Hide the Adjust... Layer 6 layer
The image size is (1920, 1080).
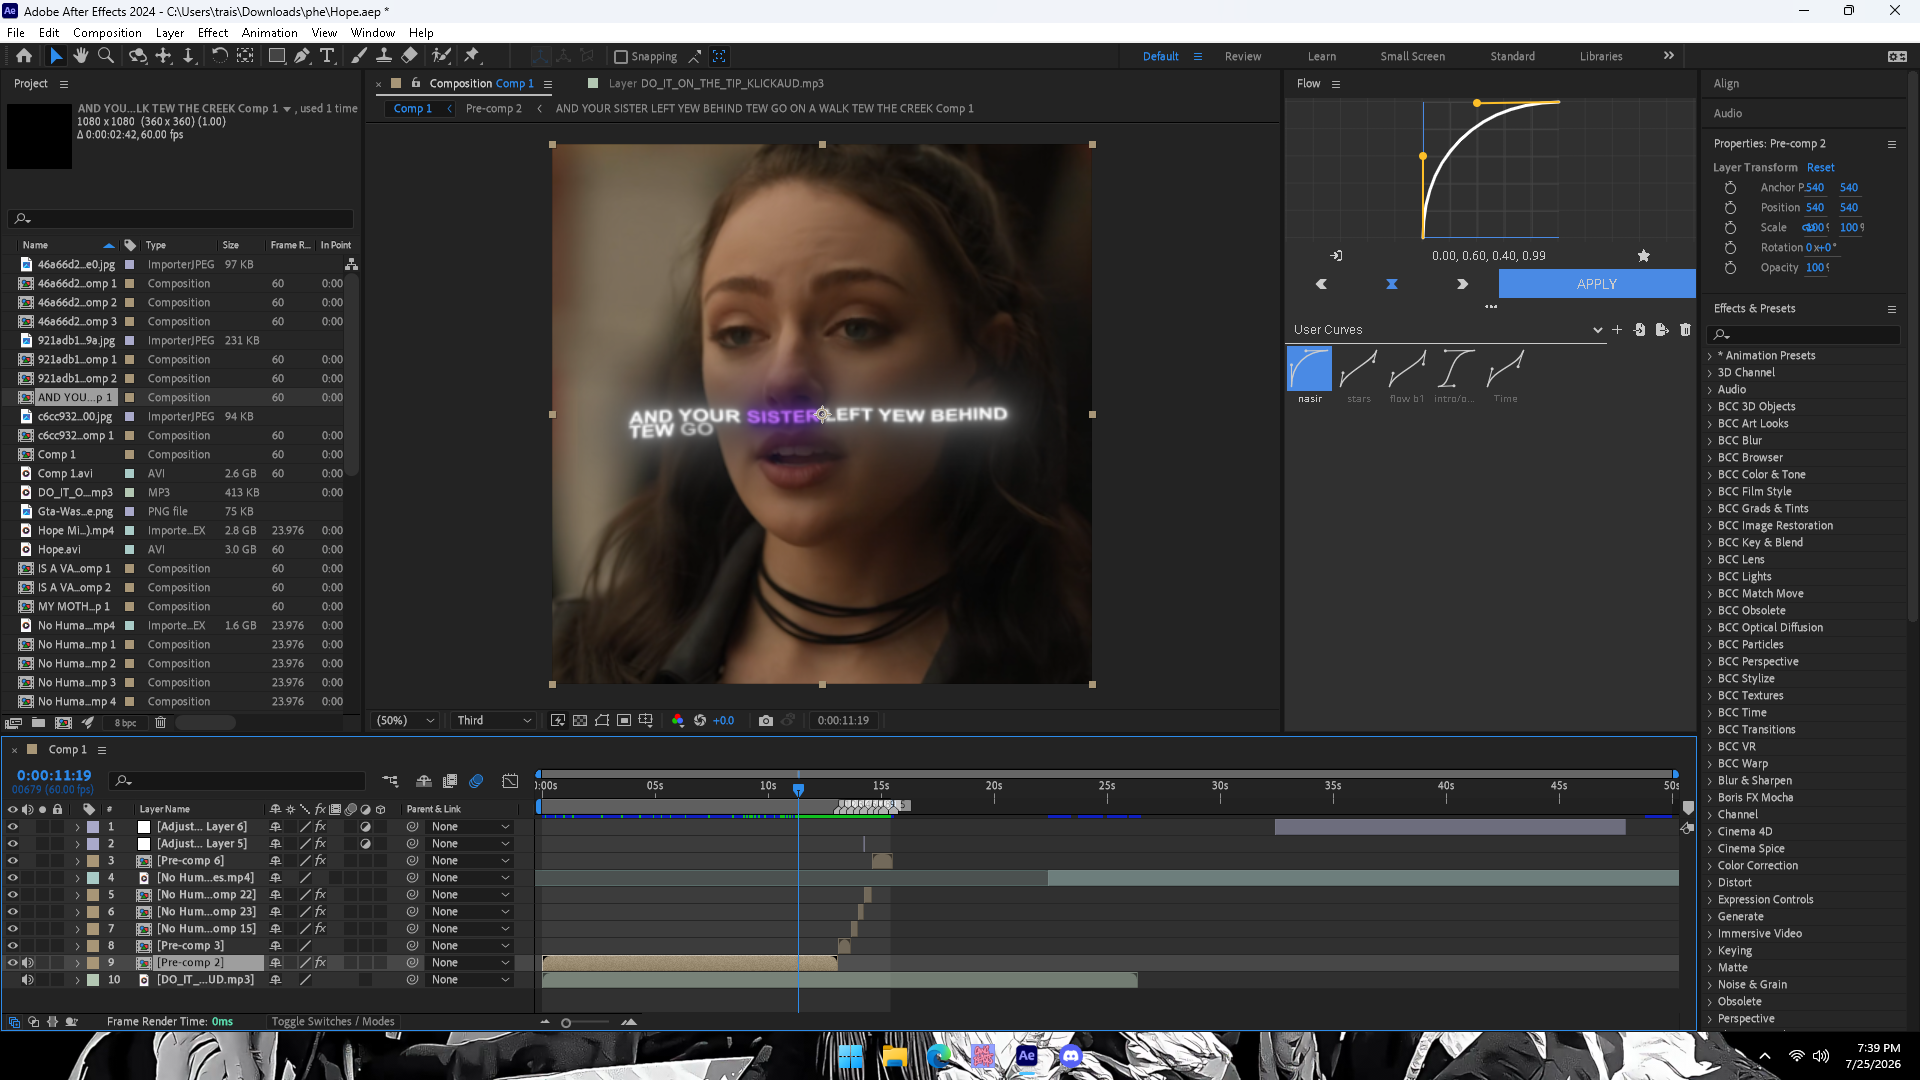13,827
